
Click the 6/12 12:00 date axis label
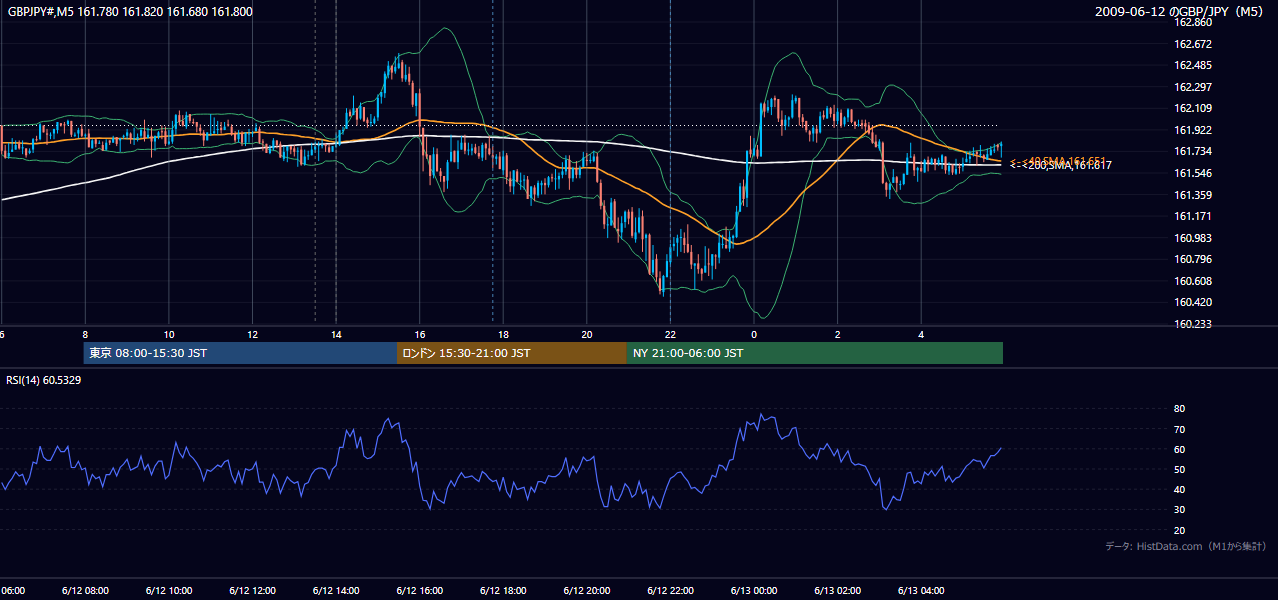tap(252, 591)
